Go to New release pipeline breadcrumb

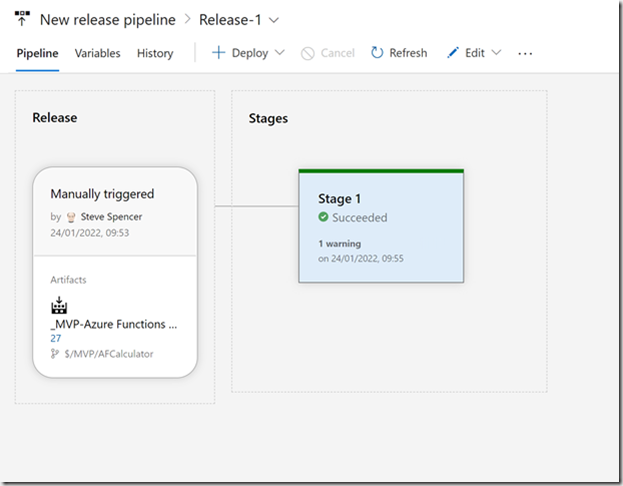108,19
